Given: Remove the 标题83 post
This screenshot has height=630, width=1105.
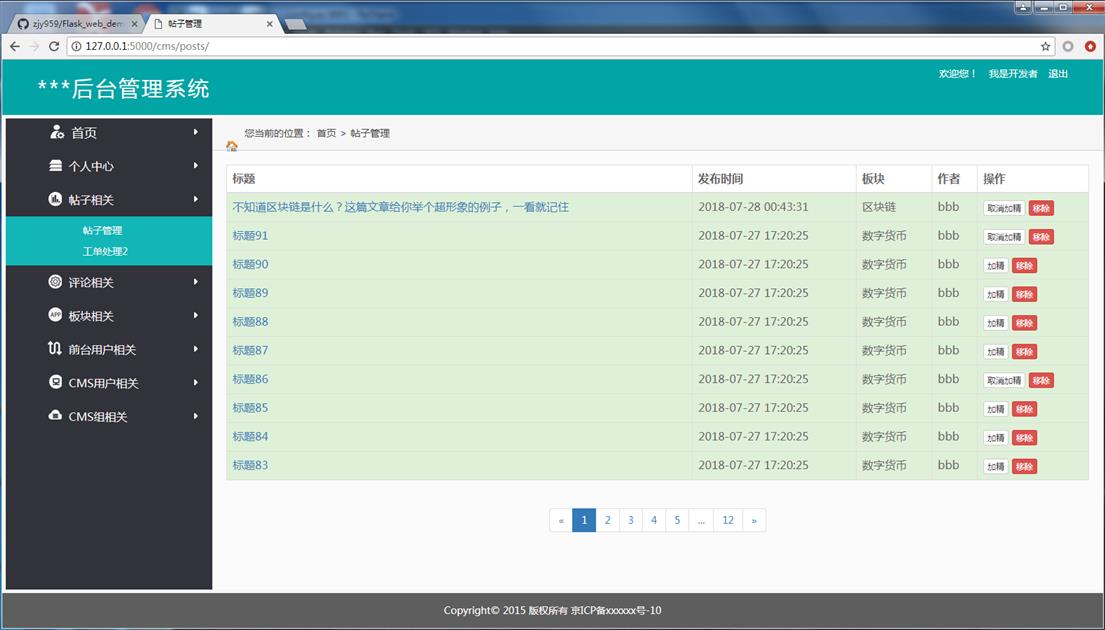Looking at the screenshot, I should coord(1024,467).
